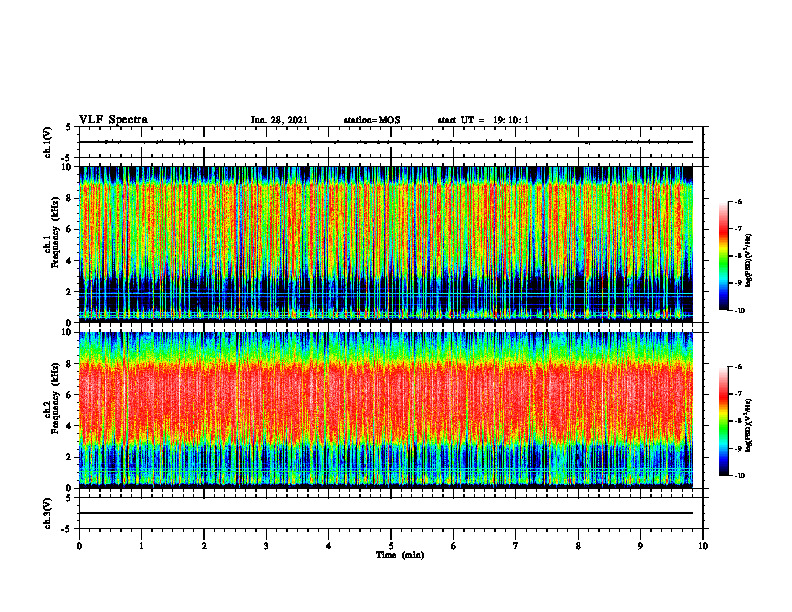Click time axis tick label "4"

point(328,546)
